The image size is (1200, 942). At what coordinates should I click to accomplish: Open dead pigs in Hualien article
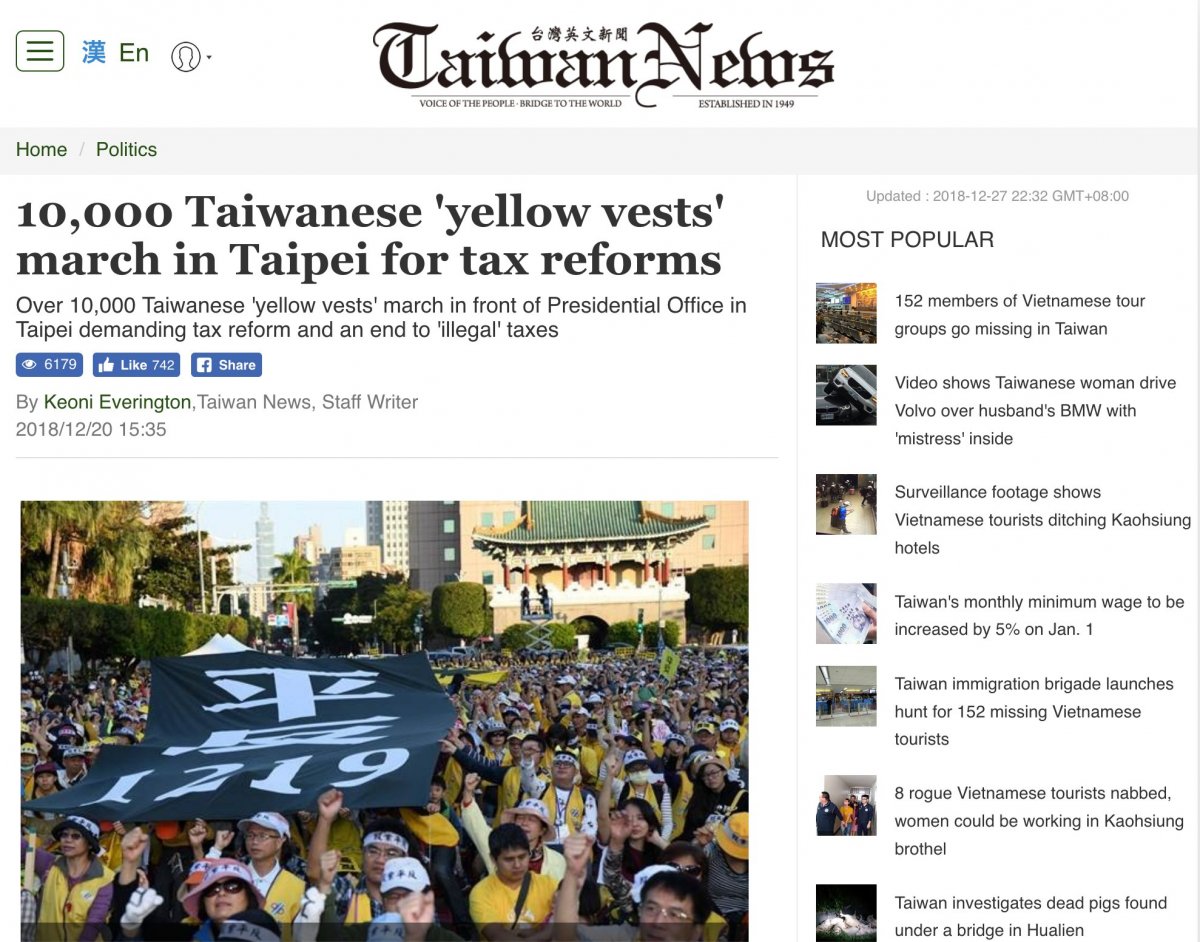pos(1031,916)
